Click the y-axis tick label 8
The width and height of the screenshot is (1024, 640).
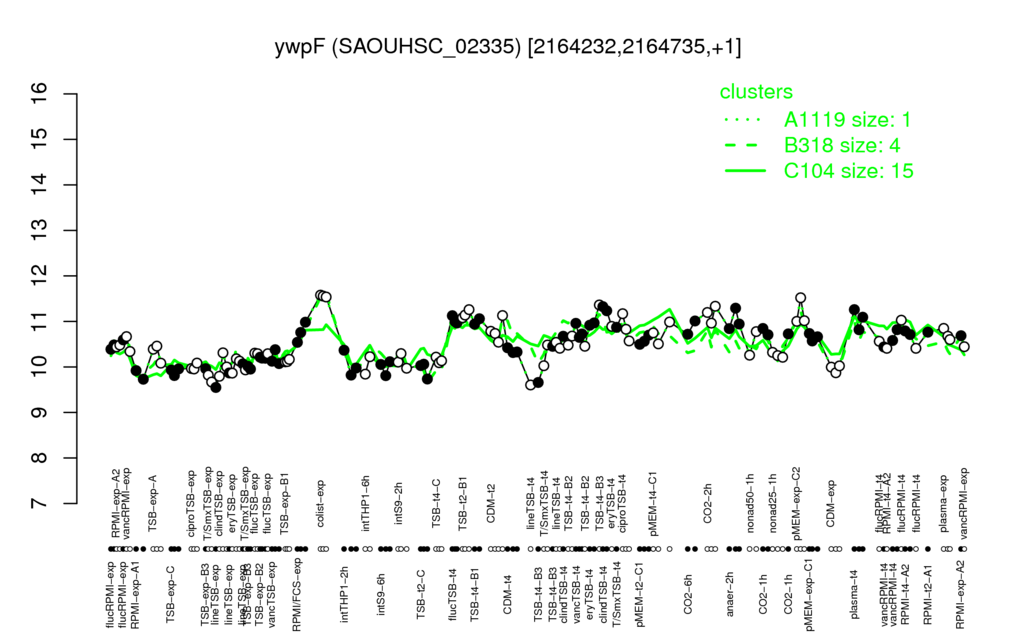(x=40, y=458)
